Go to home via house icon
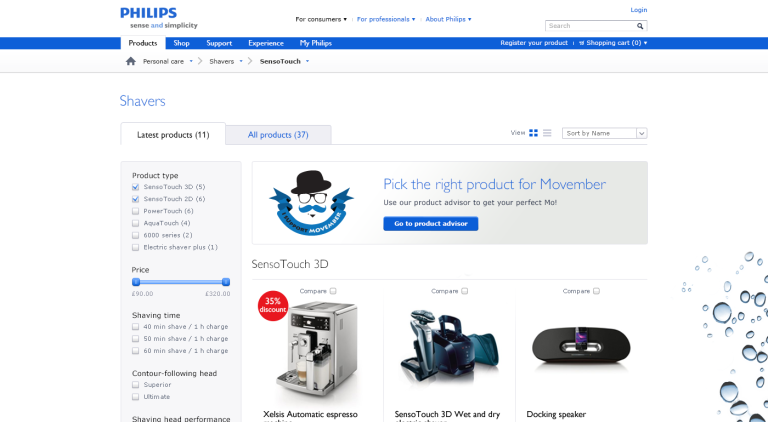This screenshot has width=768, height=422. coord(131,61)
